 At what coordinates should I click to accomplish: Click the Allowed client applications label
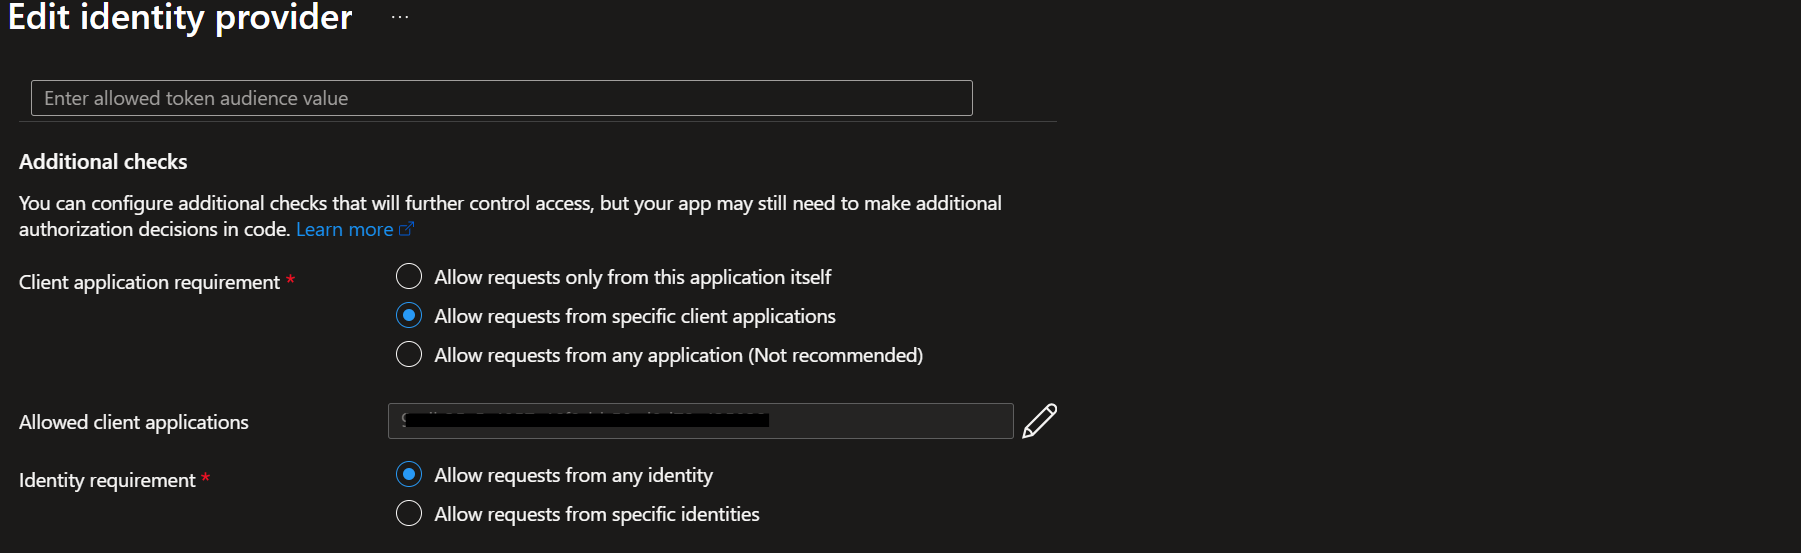click(134, 422)
